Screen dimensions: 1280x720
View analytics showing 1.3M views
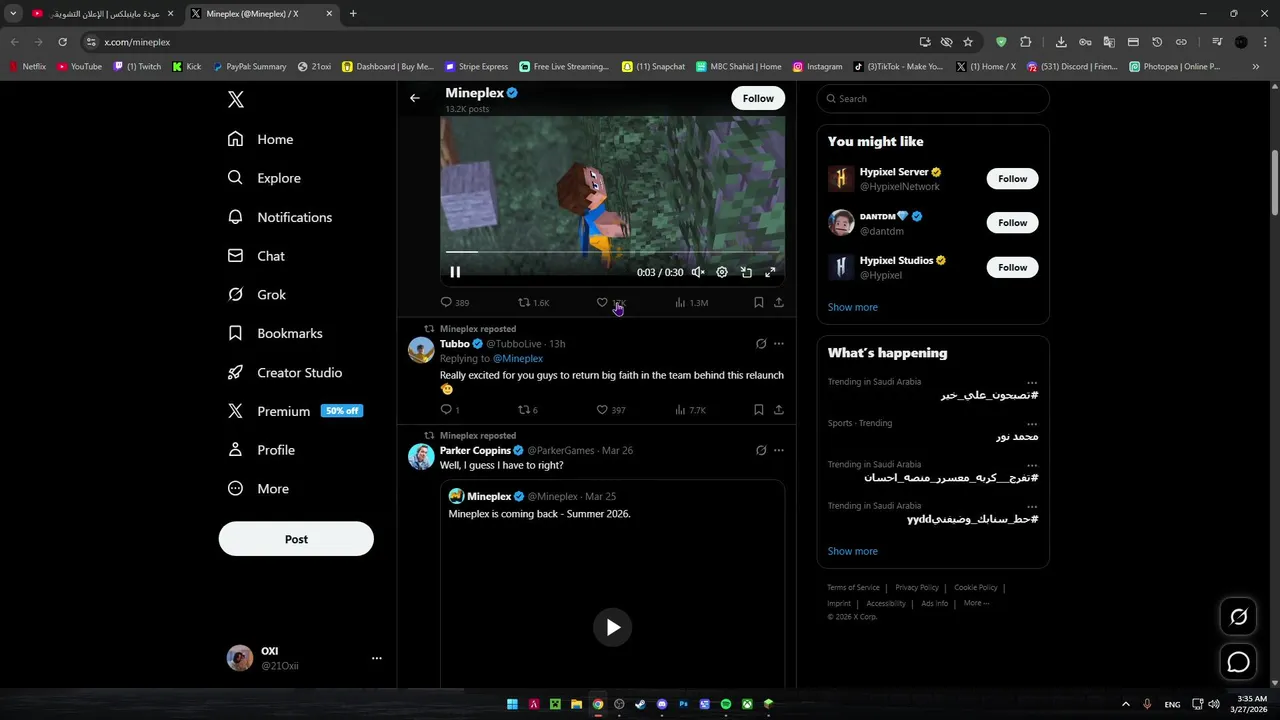coord(691,302)
